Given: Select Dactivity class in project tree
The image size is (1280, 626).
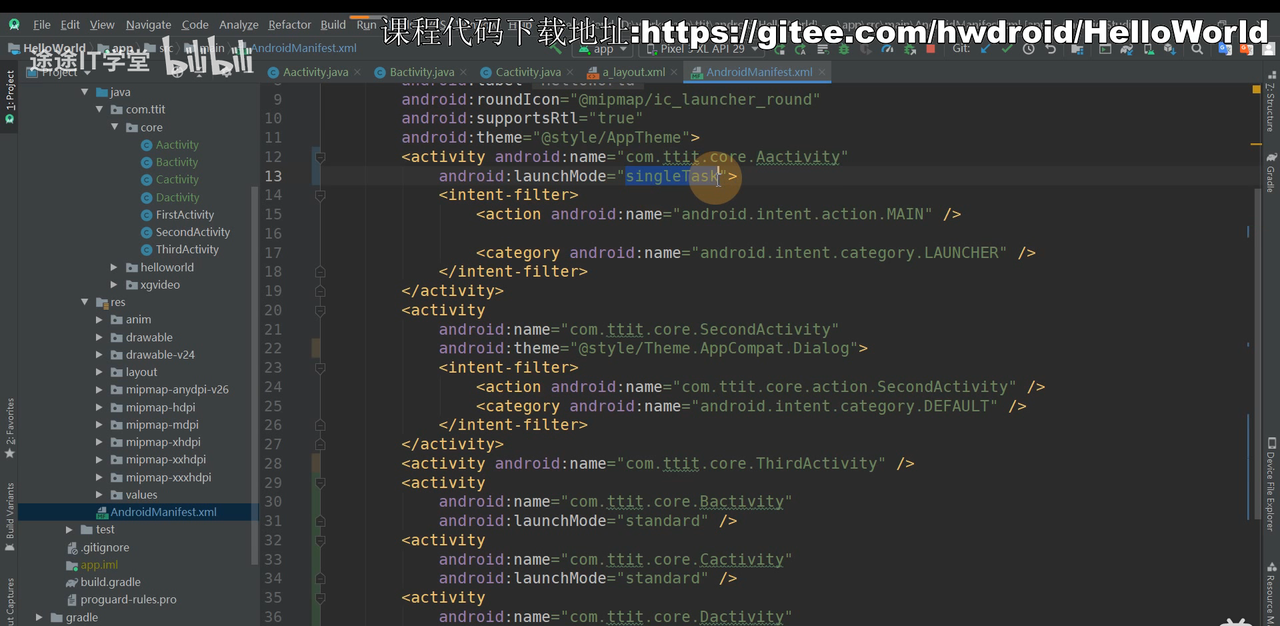Looking at the screenshot, I should (x=177, y=197).
